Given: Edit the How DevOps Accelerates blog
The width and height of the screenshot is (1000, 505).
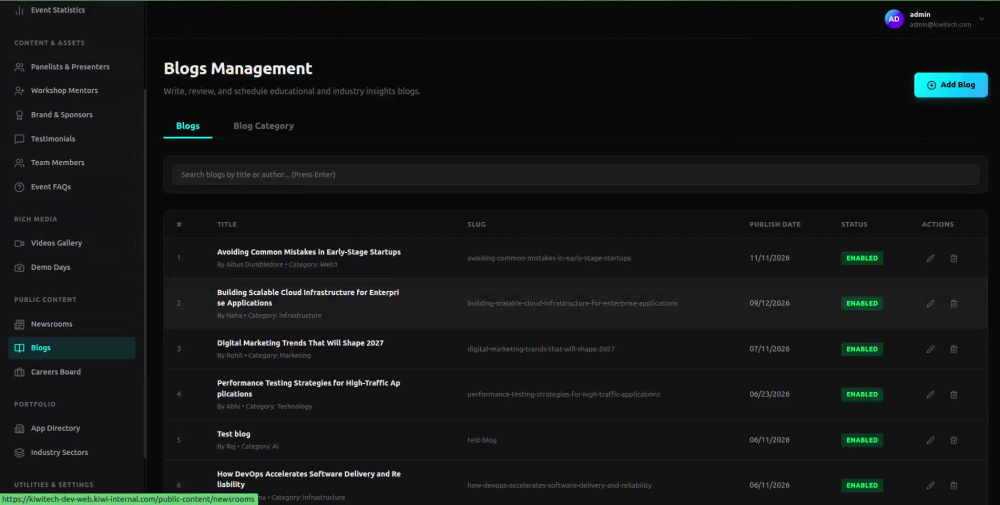Looking at the screenshot, I should 930,486.
